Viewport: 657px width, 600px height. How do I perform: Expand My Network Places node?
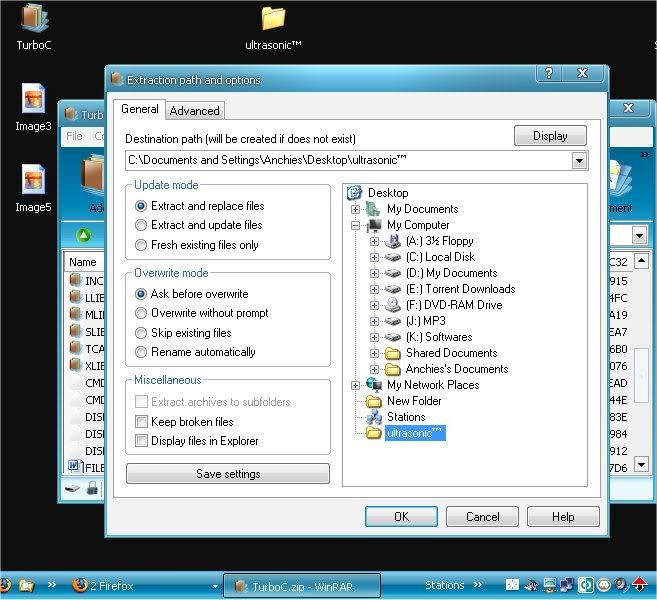click(x=355, y=385)
